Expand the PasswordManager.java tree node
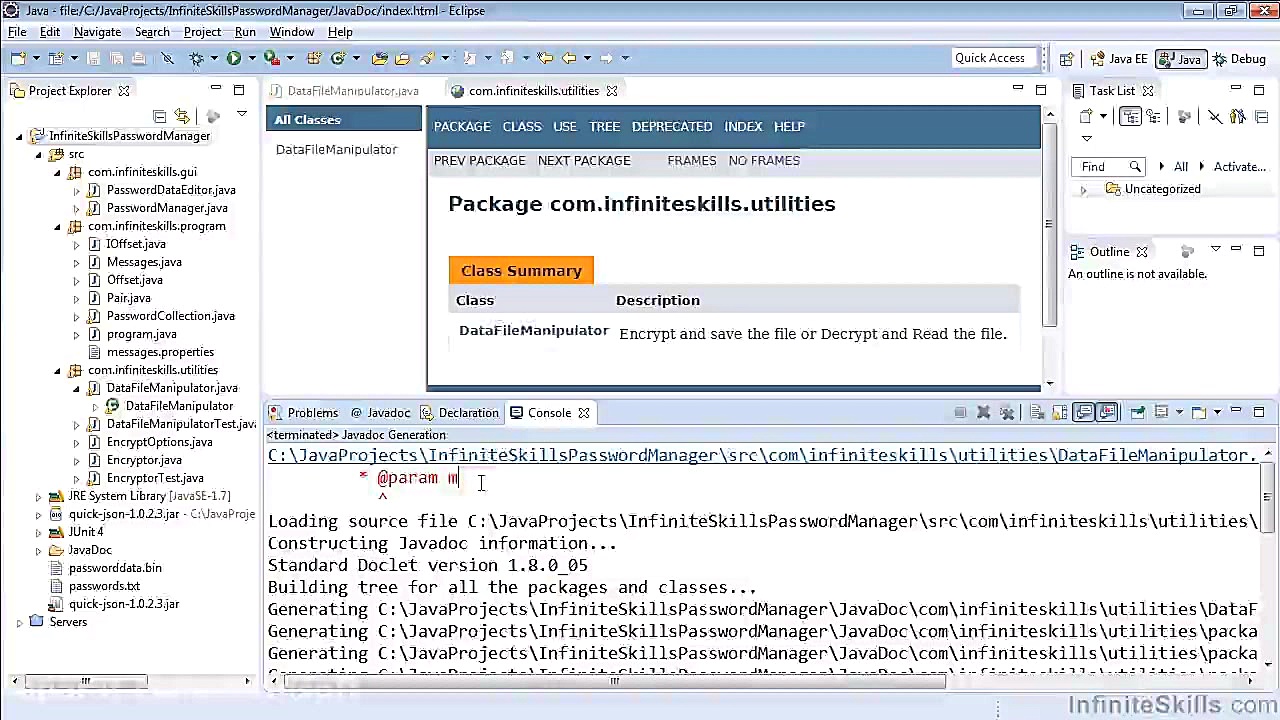The image size is (1280, 720). (x=77, y=208)
